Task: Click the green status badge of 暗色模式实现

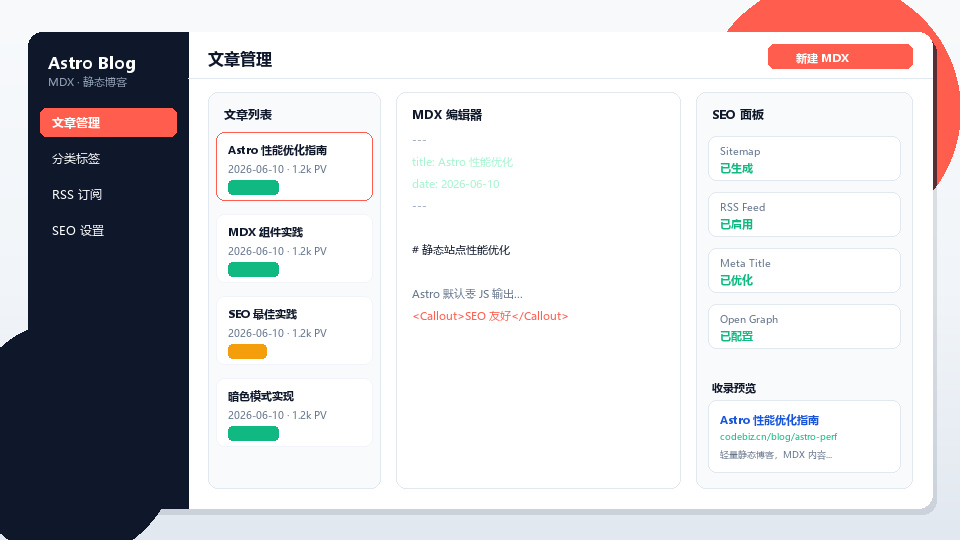Action: tap(253, 433)
